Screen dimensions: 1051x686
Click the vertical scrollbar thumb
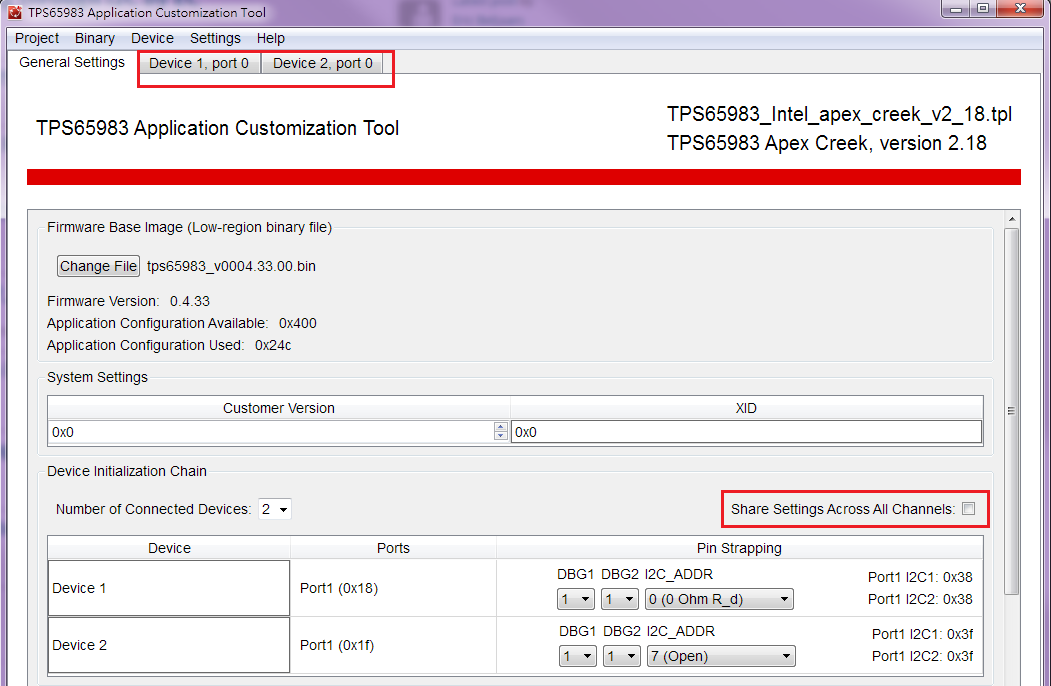click(1011, 411)
